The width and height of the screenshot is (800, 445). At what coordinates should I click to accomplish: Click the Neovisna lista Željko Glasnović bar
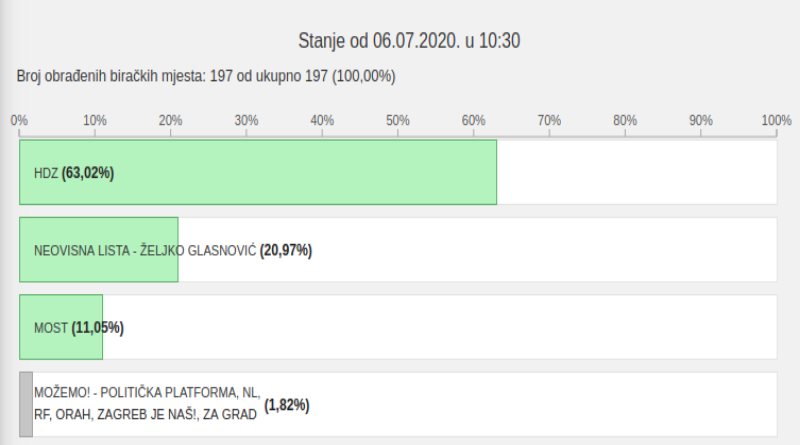[x=98, y=250]
